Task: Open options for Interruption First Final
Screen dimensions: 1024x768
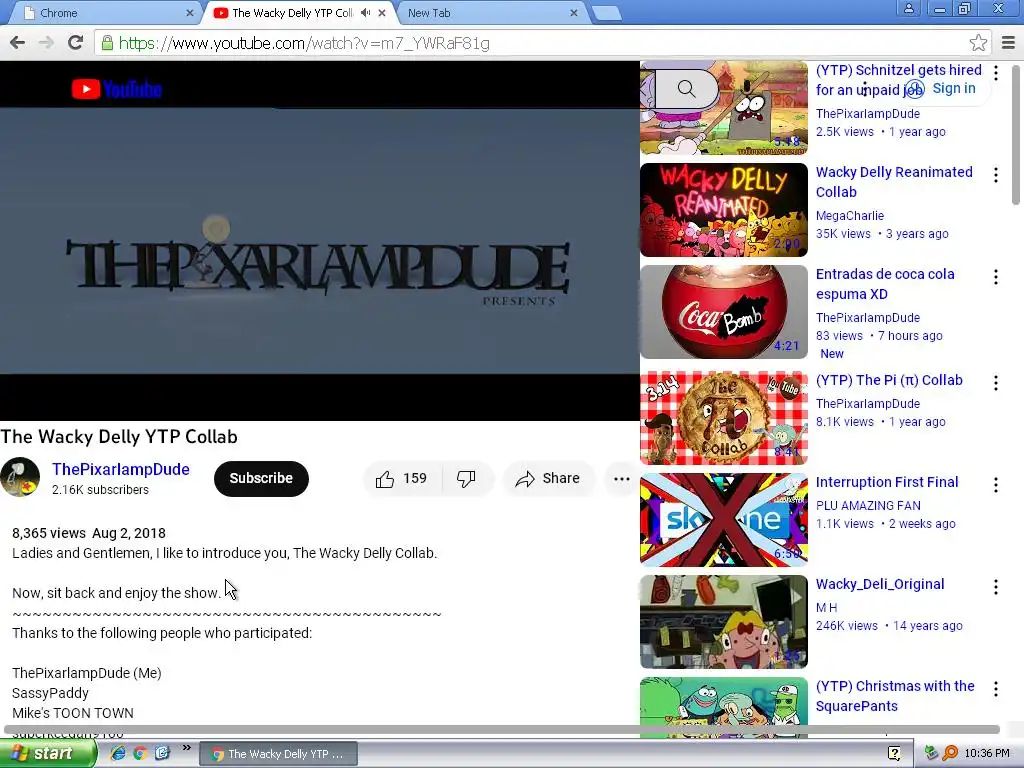Action: [x=995, y=485]
